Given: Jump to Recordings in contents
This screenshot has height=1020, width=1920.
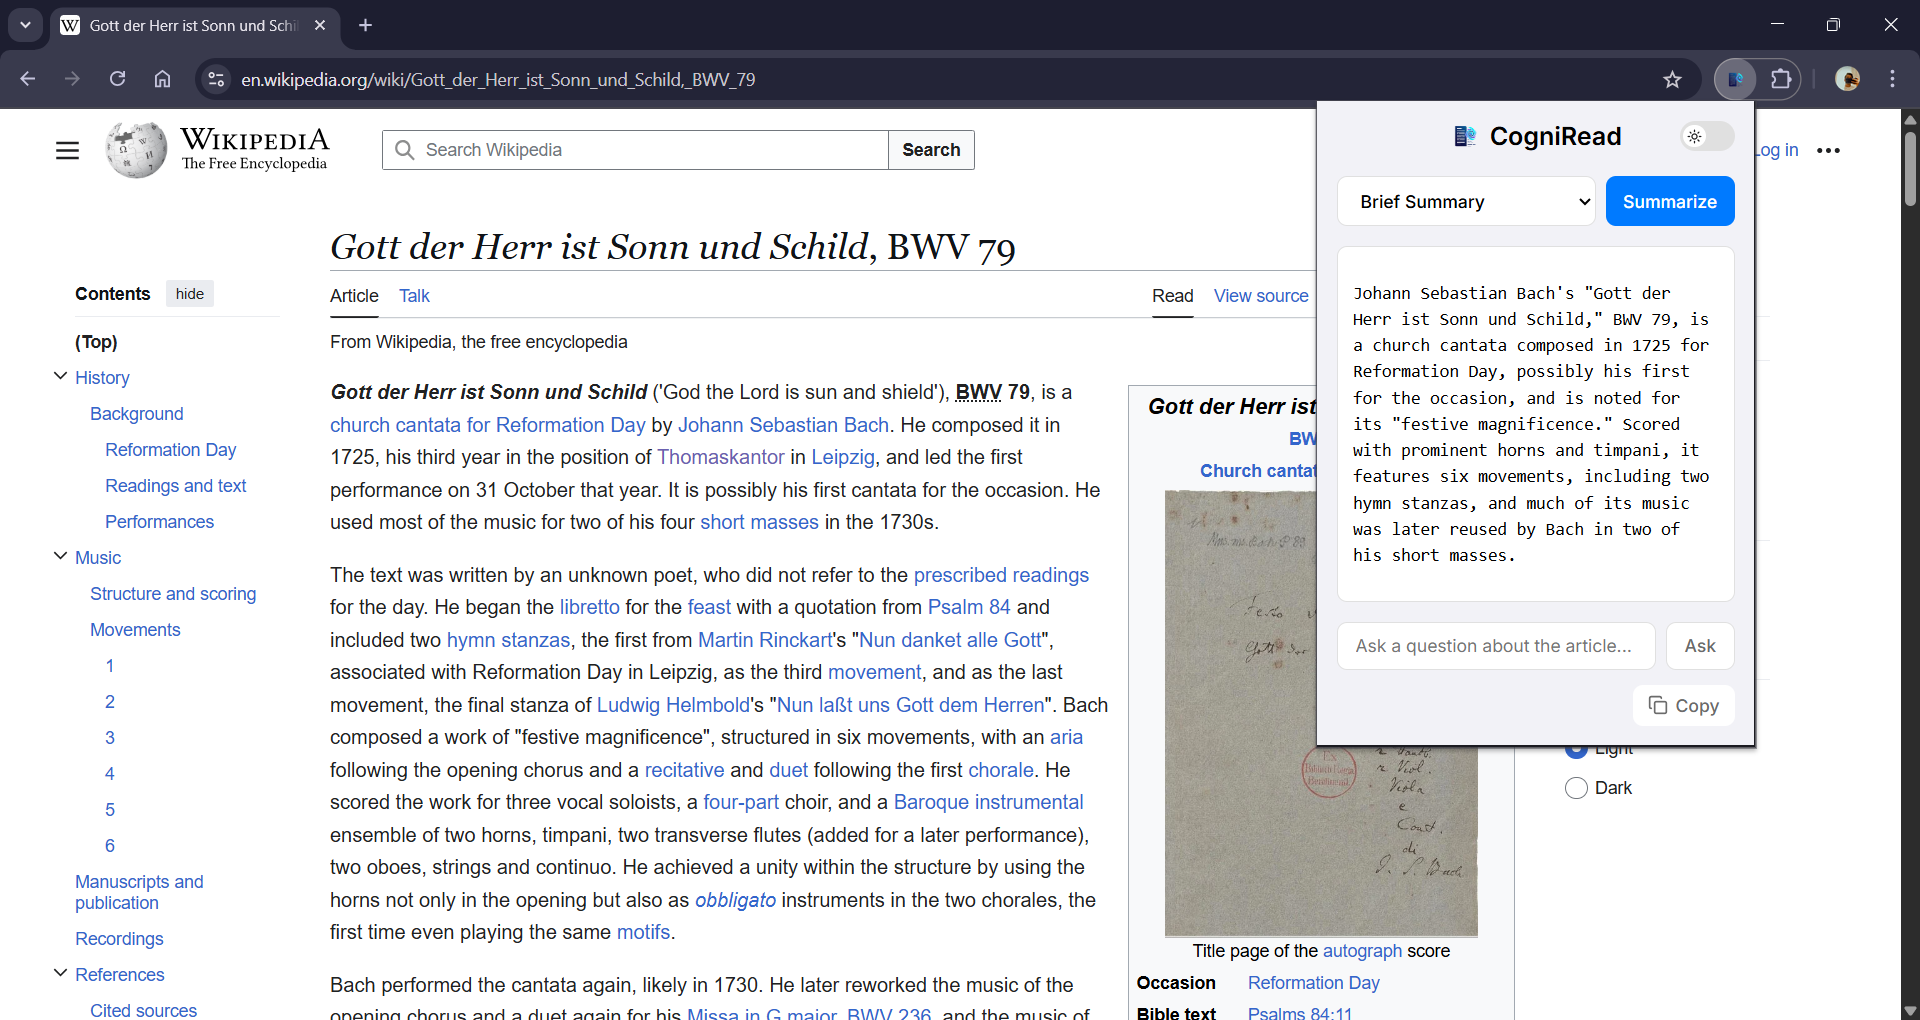Looking at the screenshot, I should point(119,939).
